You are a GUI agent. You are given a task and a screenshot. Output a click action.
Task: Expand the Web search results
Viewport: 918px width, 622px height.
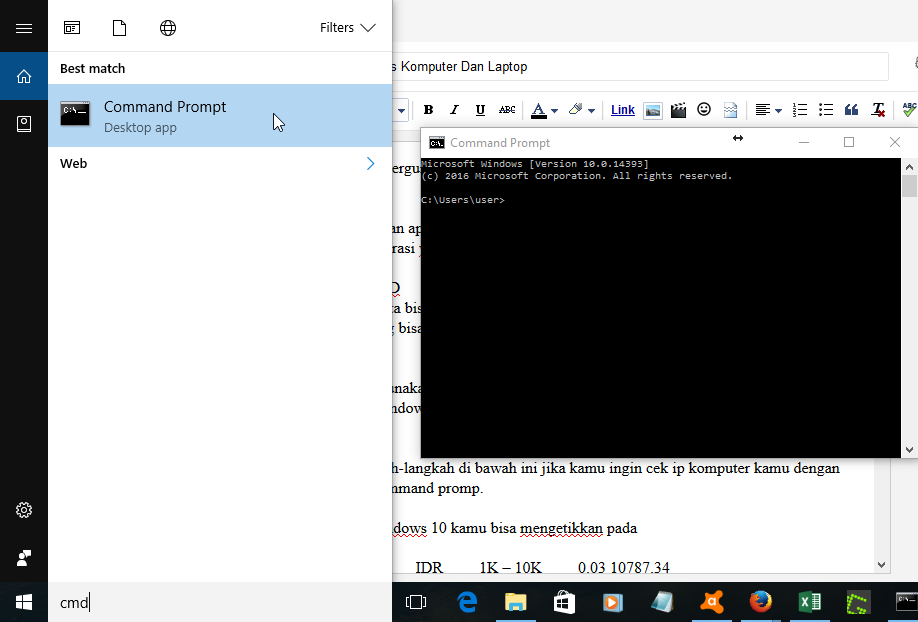coord(370,163)
